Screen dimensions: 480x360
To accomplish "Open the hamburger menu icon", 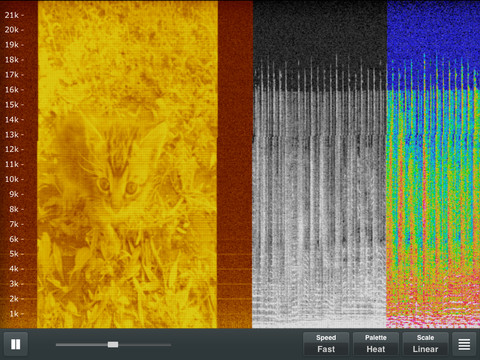I will pyautogui.click(x=464, y=344).
